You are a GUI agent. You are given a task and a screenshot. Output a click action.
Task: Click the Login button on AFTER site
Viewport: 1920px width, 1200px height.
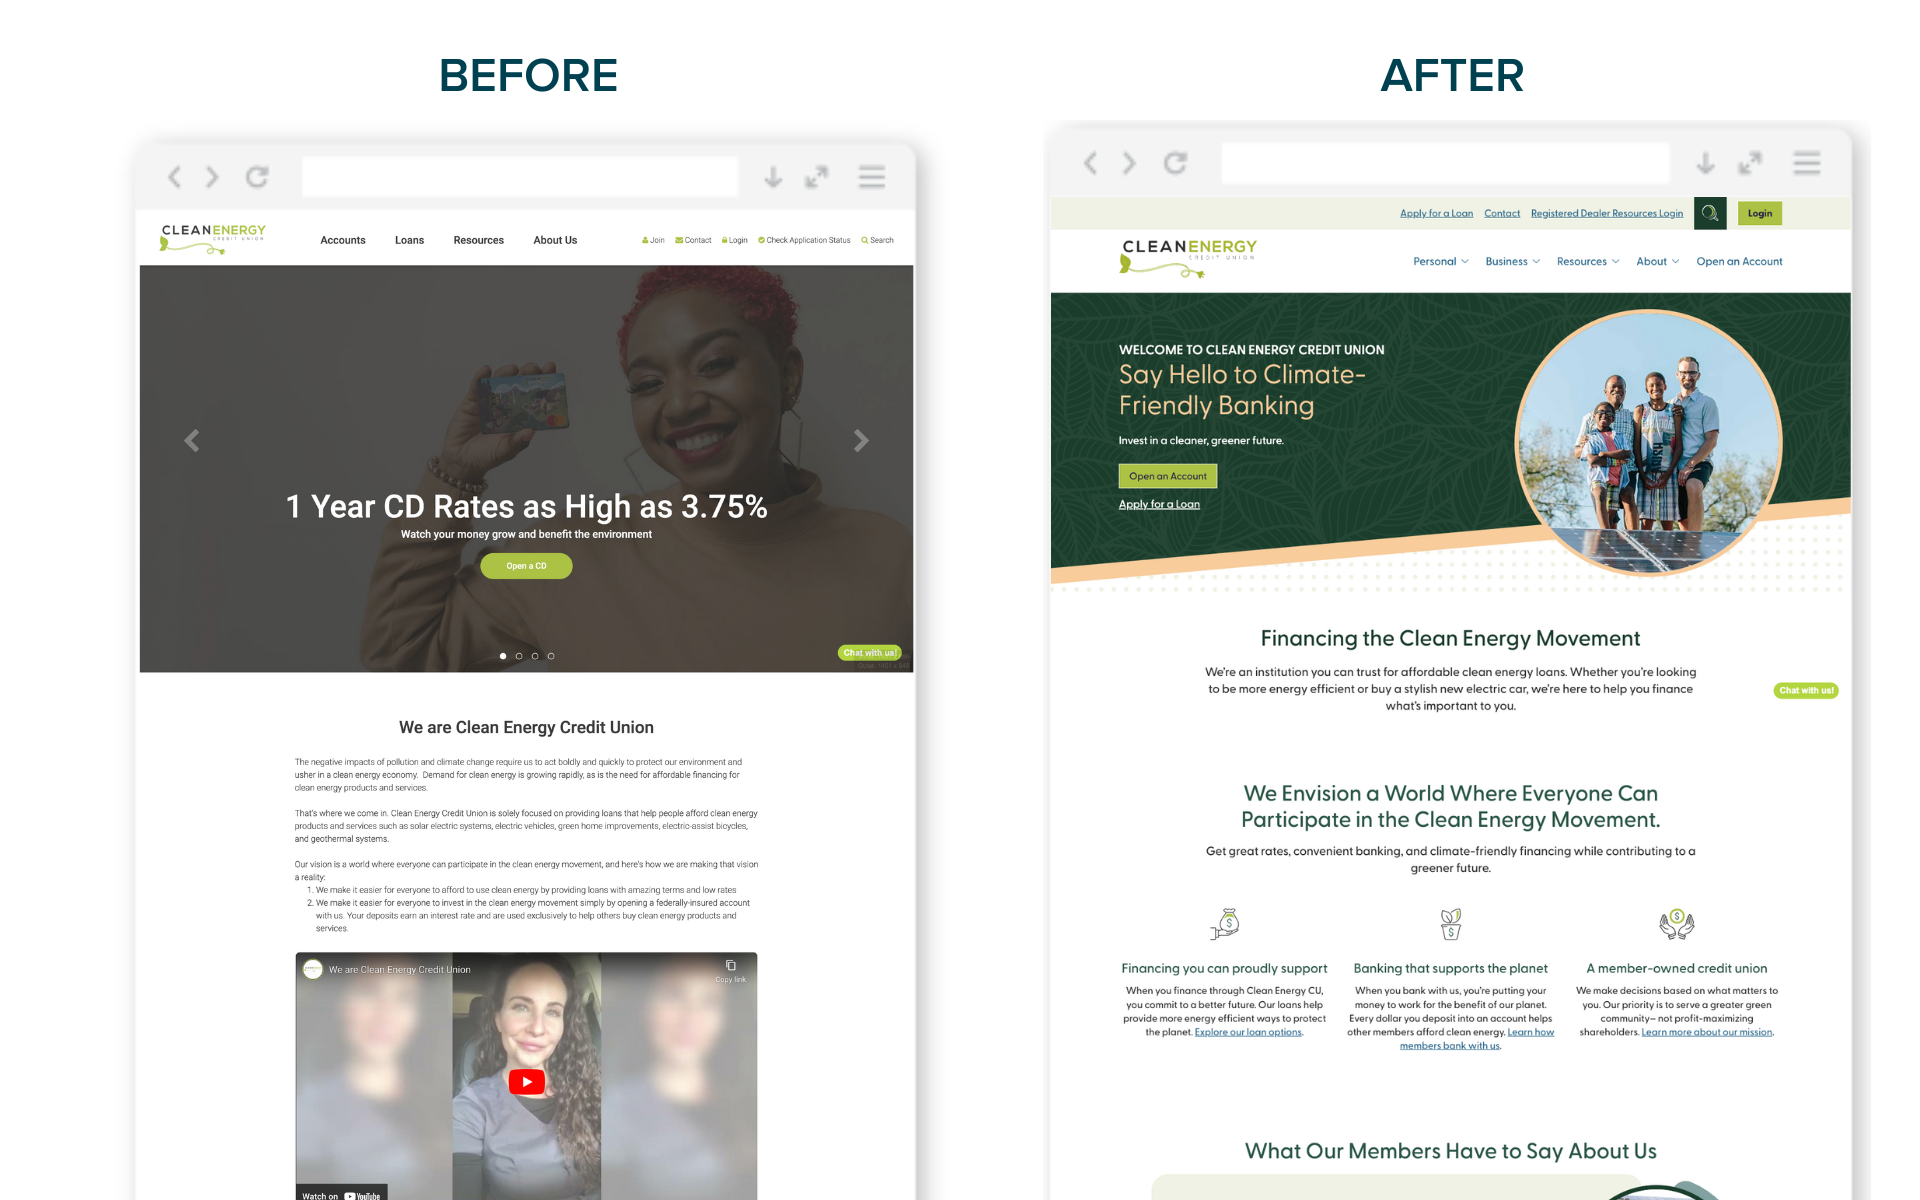[x=1761, y=212]
